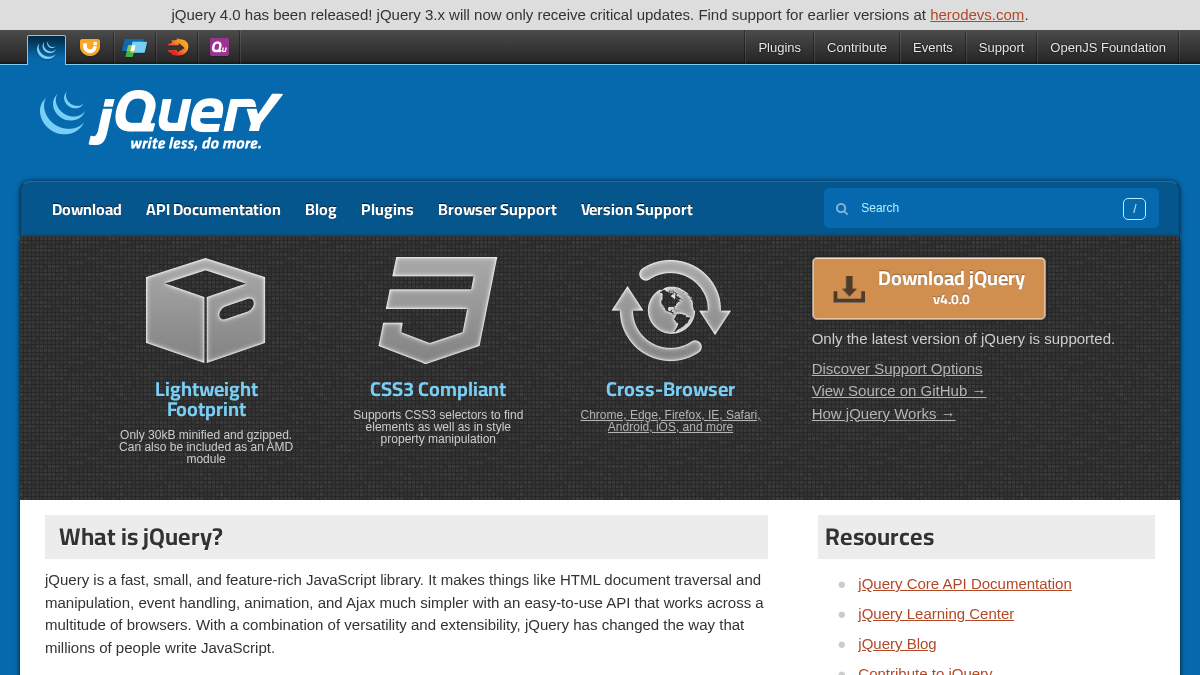
Task: Open the supported browsers list link
Action: coord(671,421)
